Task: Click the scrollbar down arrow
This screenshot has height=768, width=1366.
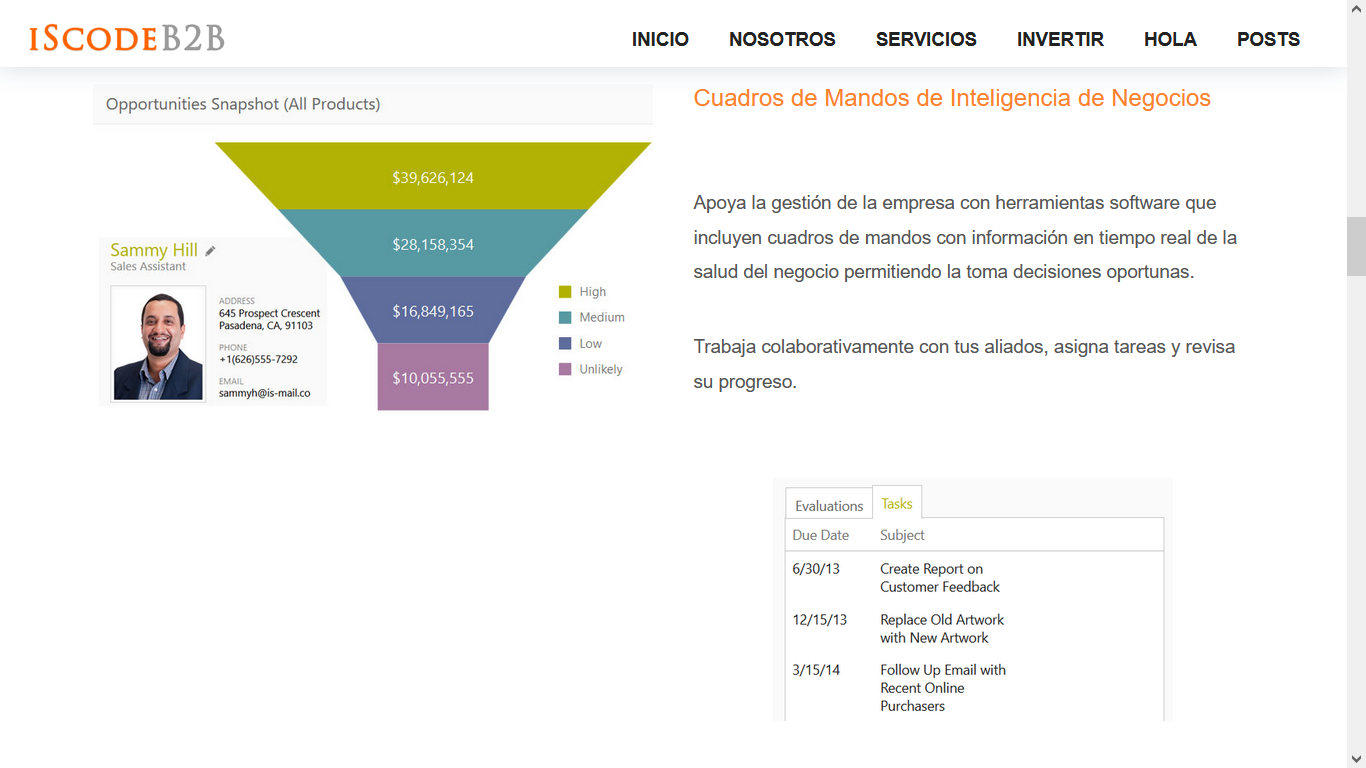Action: (1356, 759)
